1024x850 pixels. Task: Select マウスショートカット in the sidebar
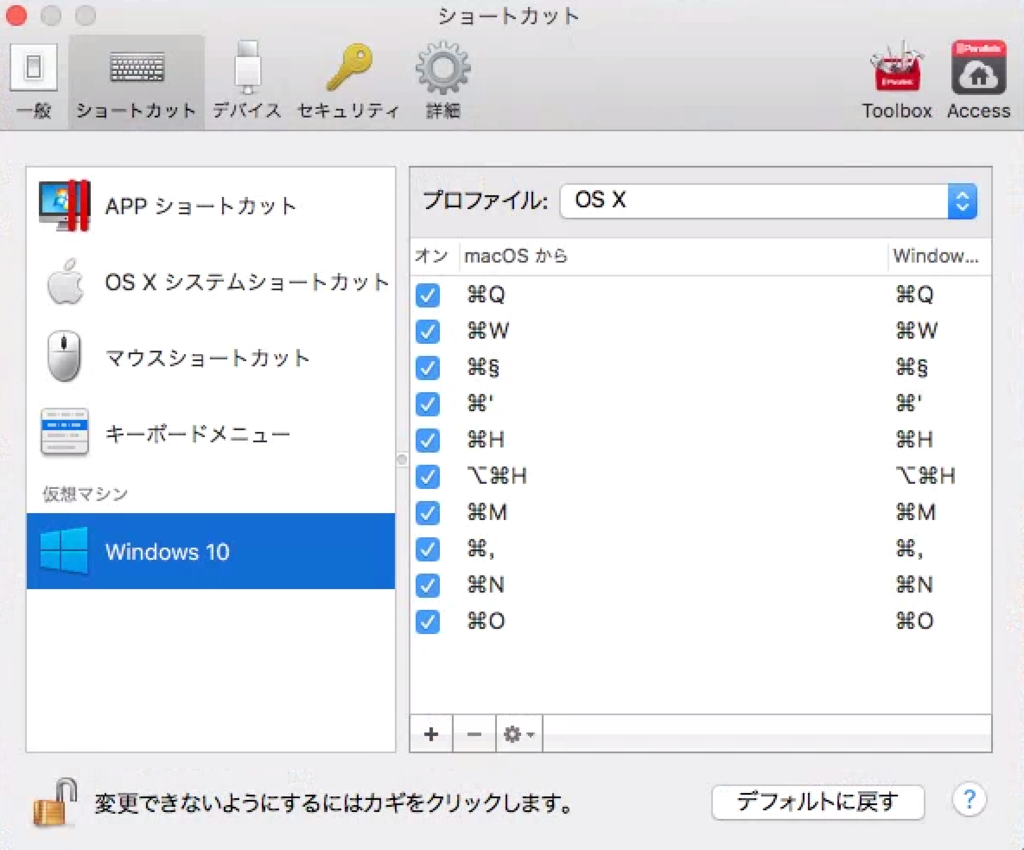tap(211, 358)
